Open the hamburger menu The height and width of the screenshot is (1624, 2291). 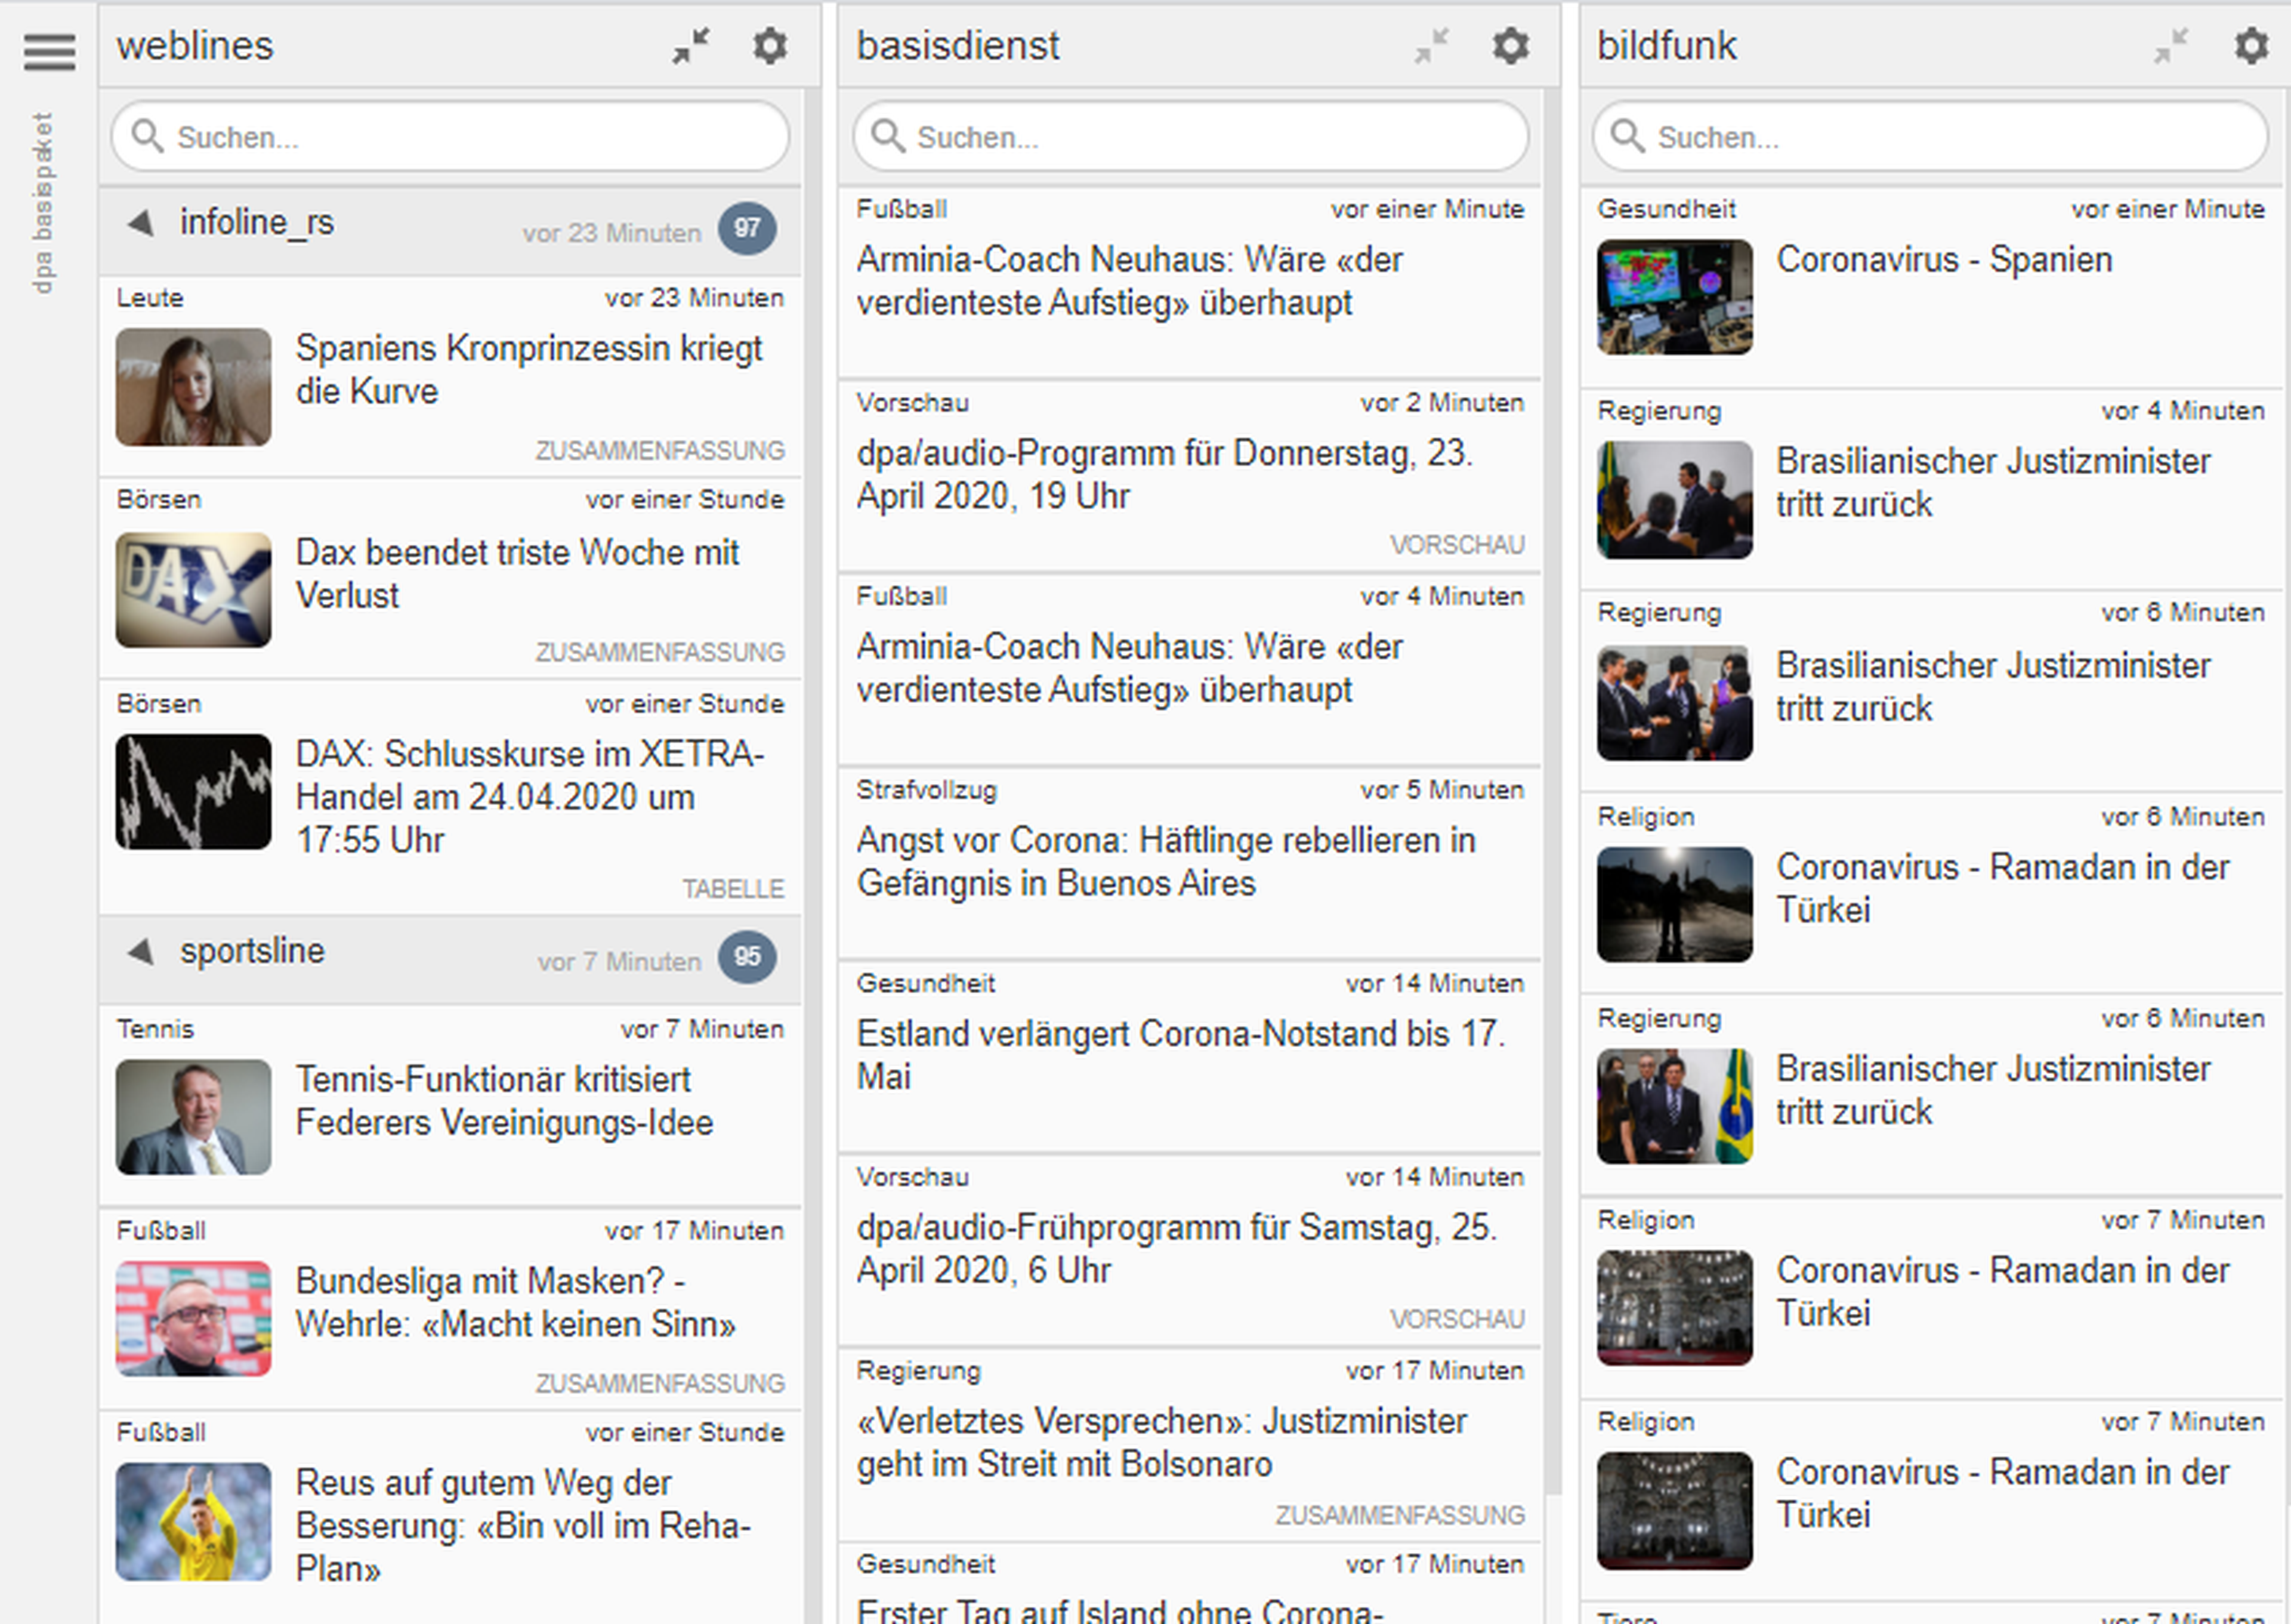point(49,51)
